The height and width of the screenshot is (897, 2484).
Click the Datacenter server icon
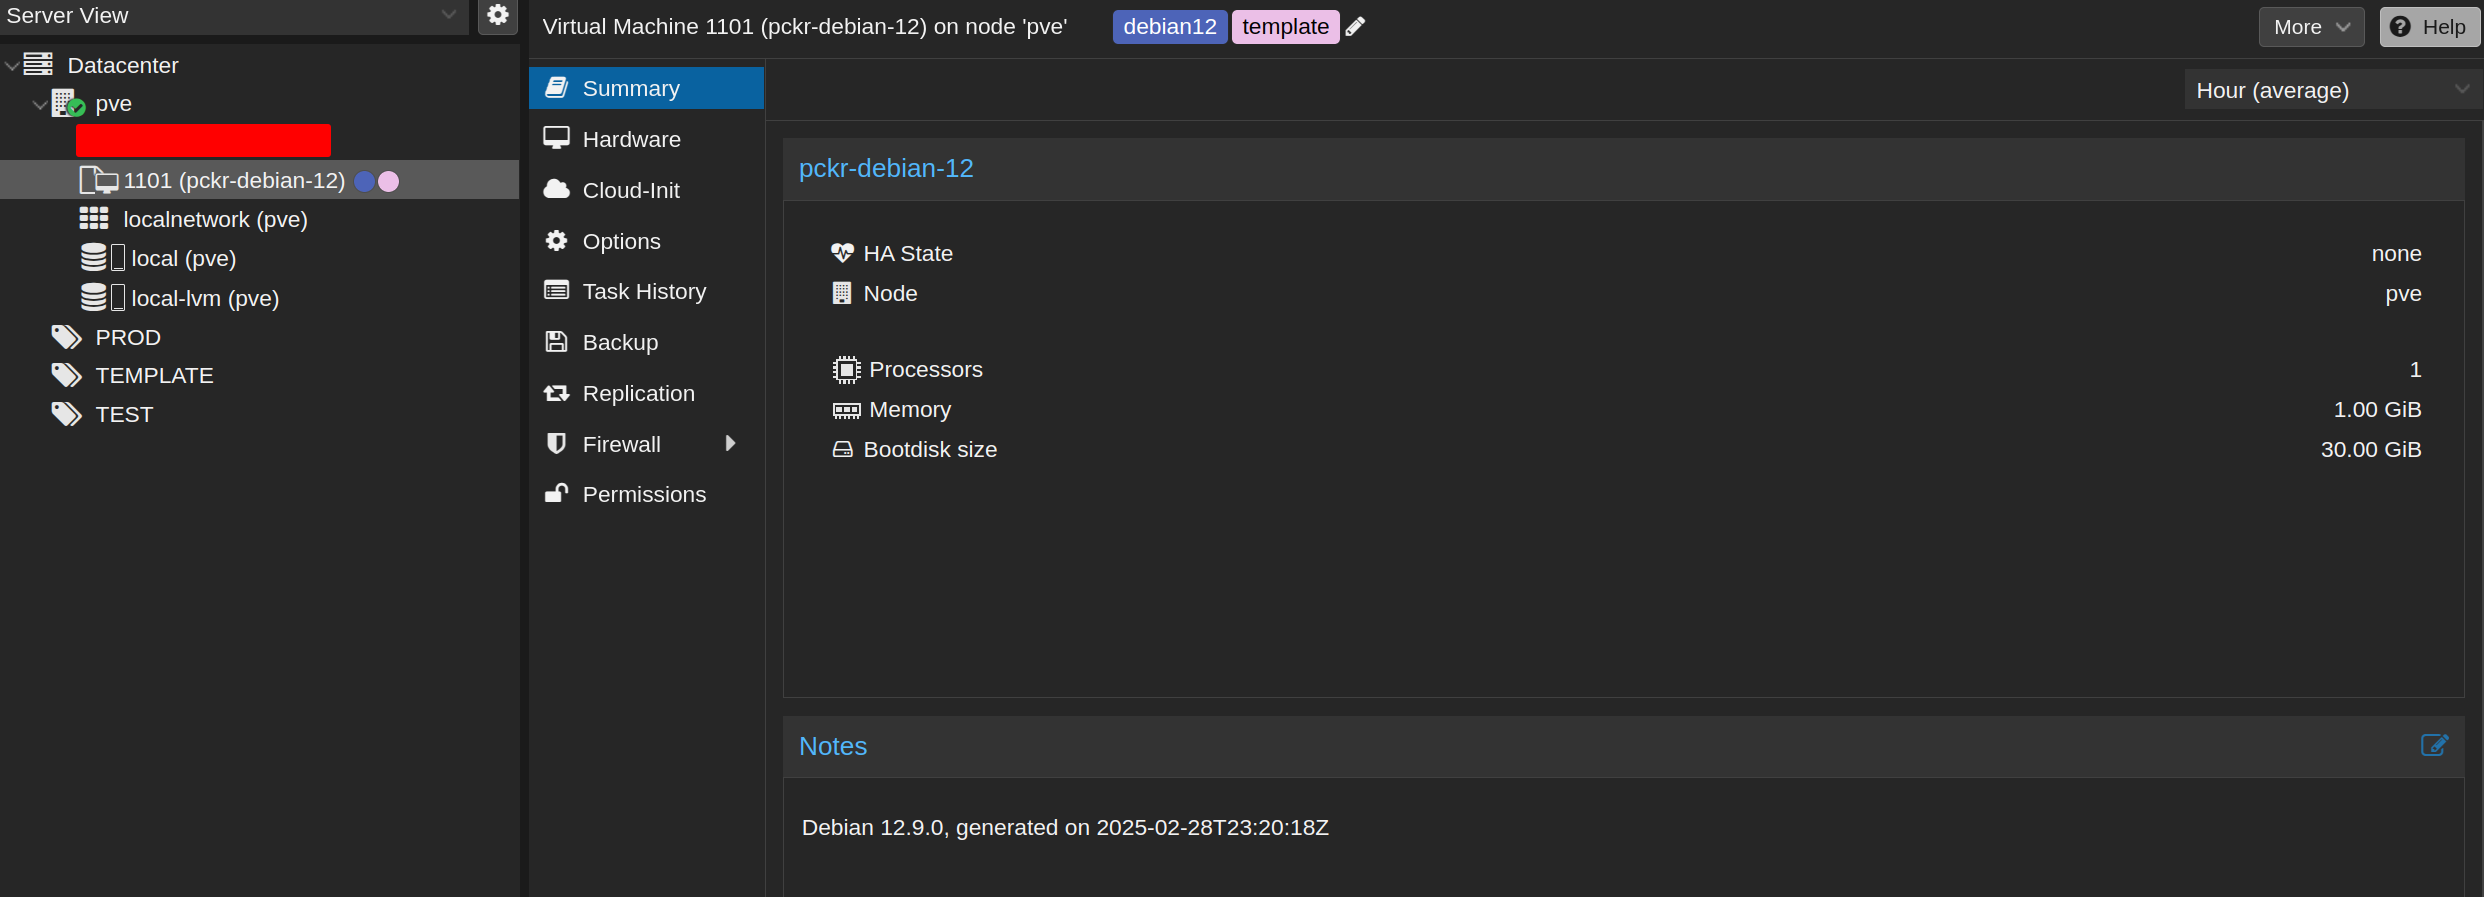pyautogui.click(x=39, y=65)
